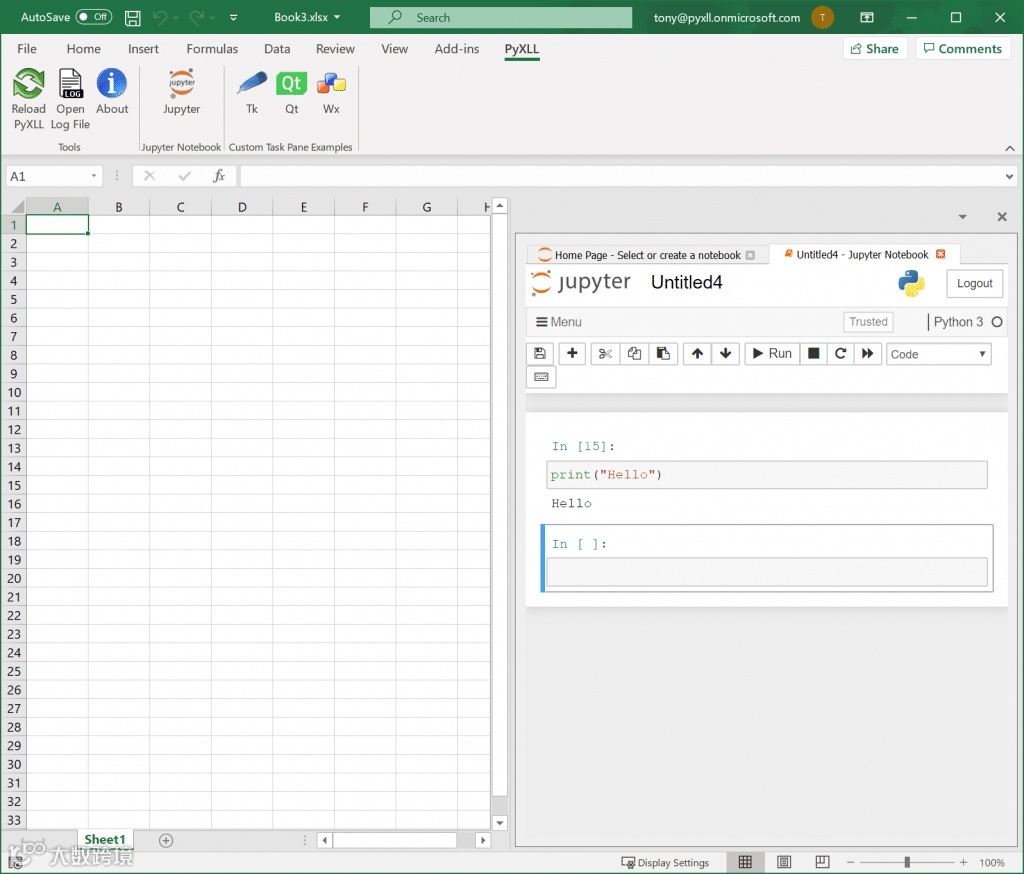Move the selected cell down
The width and height of the screenshot is (1024, 874).
point(726,353)
